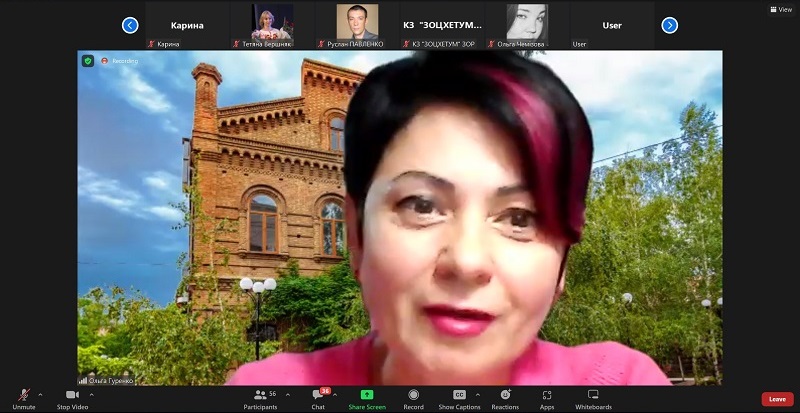Screen dimensions: 800x413
Task: Click the muted mic icon beside КЗ "ЗОЦХЕТУМ" ЗОР
Action: click(x=406, y=44)
